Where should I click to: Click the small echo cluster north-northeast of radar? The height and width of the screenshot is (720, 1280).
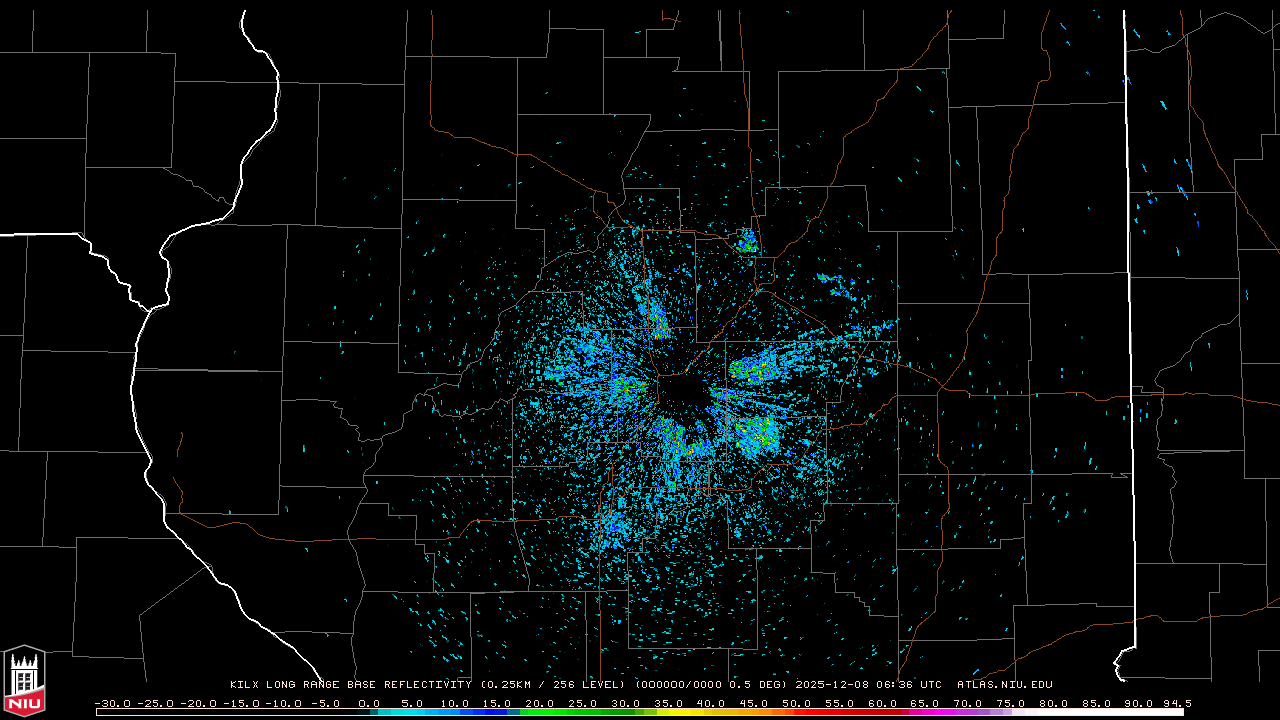(747, 240)
